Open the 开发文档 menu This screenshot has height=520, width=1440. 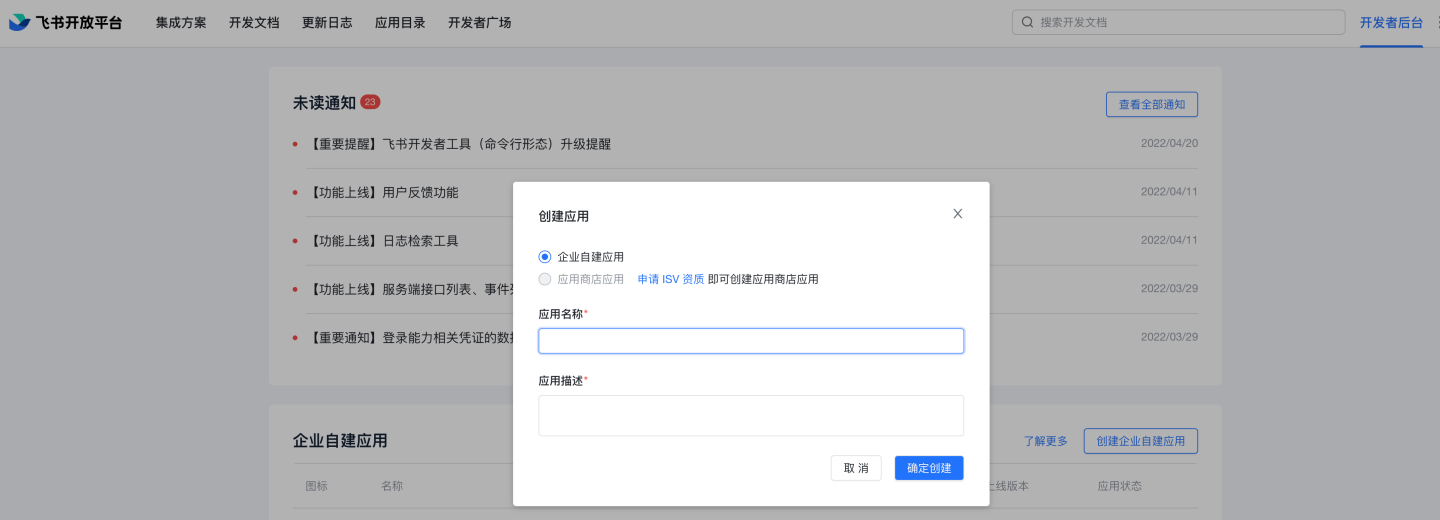tap(254, 22)
